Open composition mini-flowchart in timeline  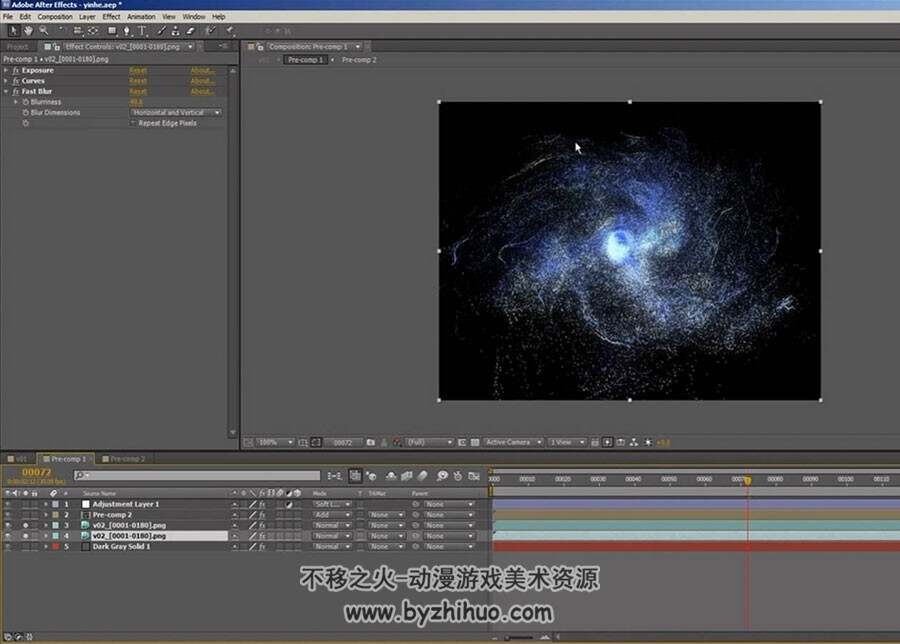click(334, 475)
